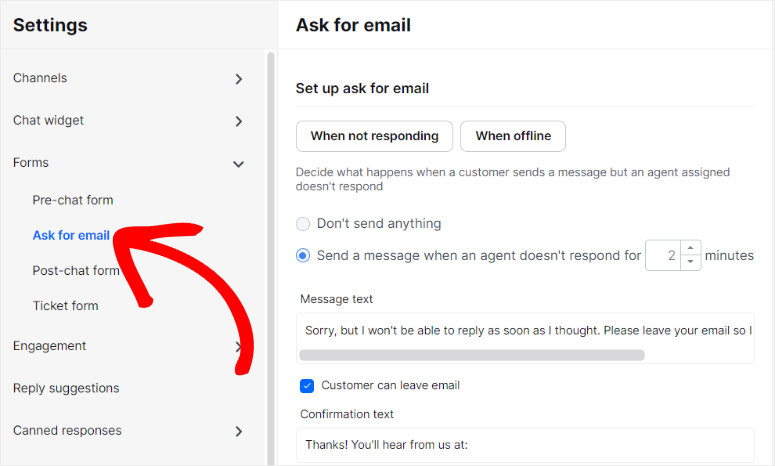Click the settings sidebar vertical scrollbar
Screen dimensions: 775x466
click(x=271, y=258)
